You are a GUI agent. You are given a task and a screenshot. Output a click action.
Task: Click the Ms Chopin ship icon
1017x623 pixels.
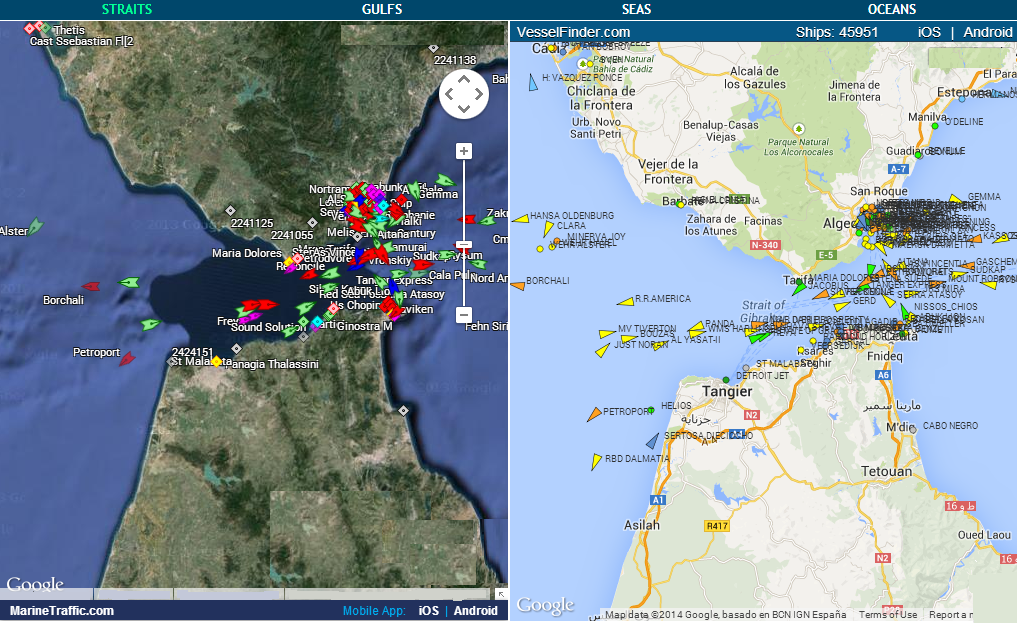tap(333, 309)
